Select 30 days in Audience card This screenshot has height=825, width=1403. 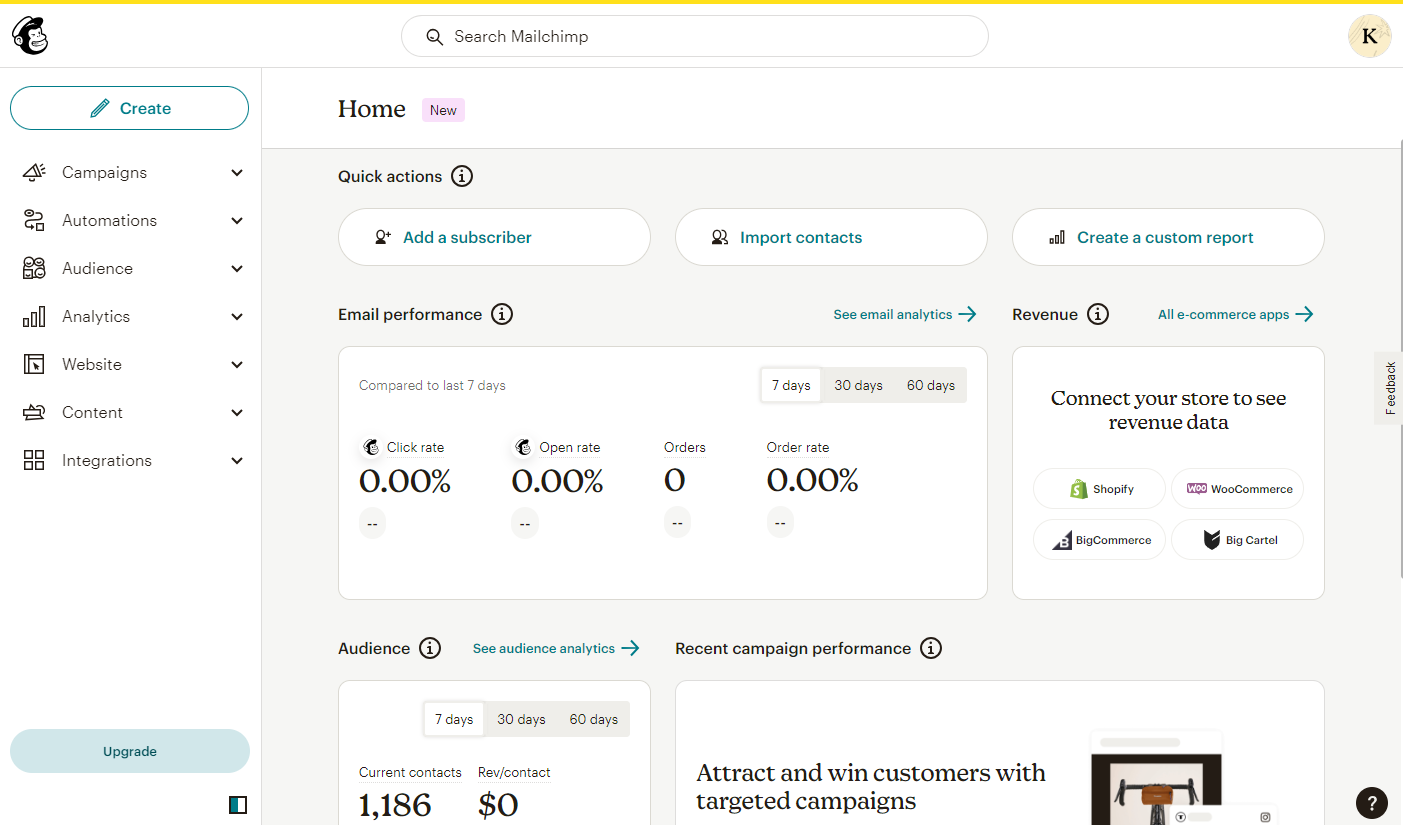tap(522, 720)
